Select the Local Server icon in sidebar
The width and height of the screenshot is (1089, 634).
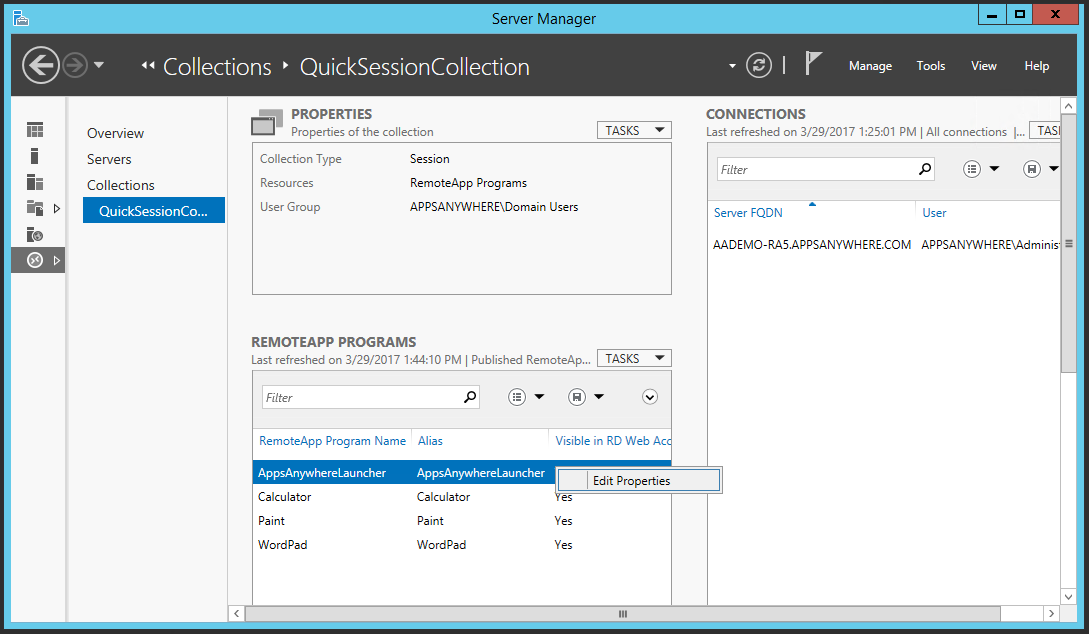click(x=35, y=156)
